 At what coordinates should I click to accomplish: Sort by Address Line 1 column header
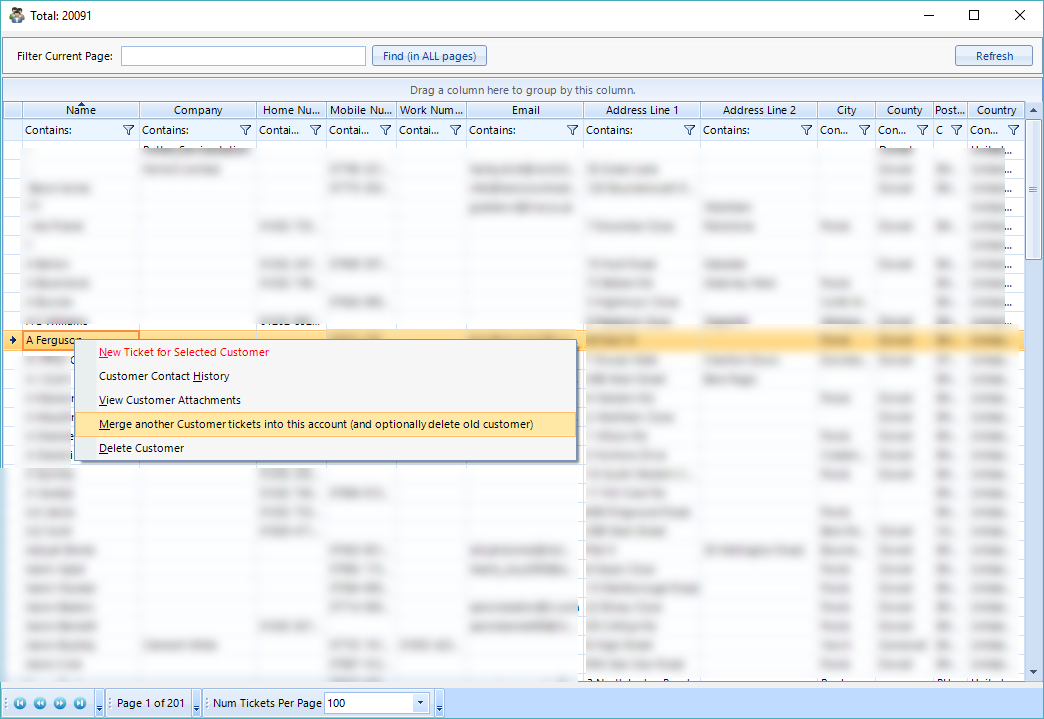(642, 110)
